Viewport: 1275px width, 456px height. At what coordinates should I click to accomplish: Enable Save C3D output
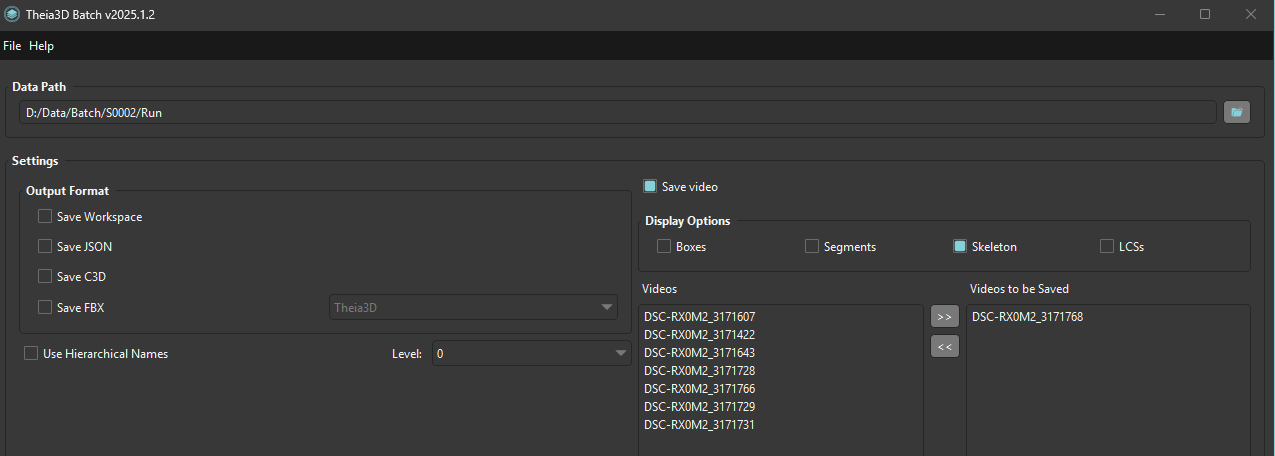coord(45,276)
